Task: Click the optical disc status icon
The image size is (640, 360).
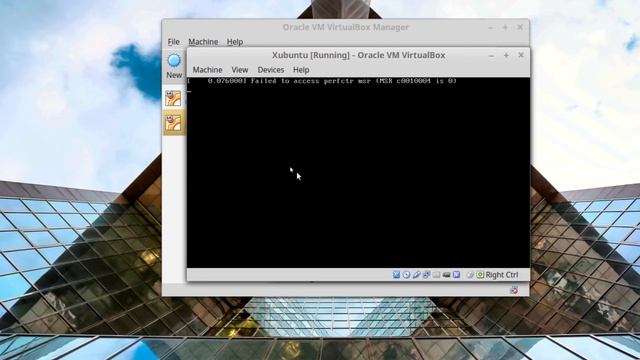Action: coord(406,275)
